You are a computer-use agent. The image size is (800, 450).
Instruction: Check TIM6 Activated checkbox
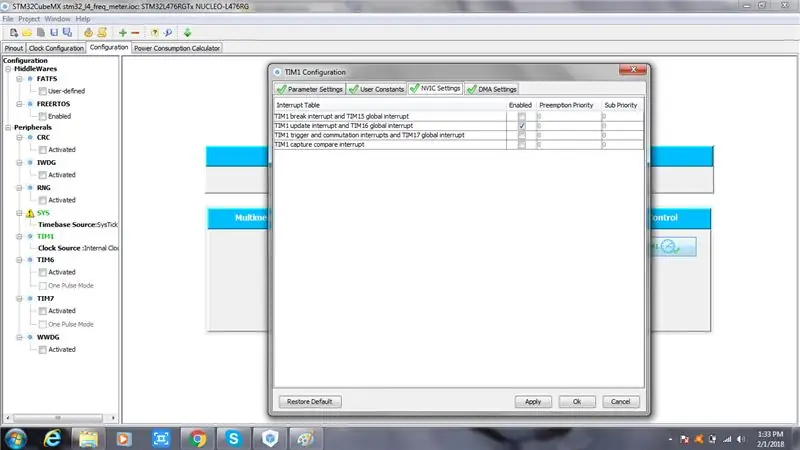43,272
